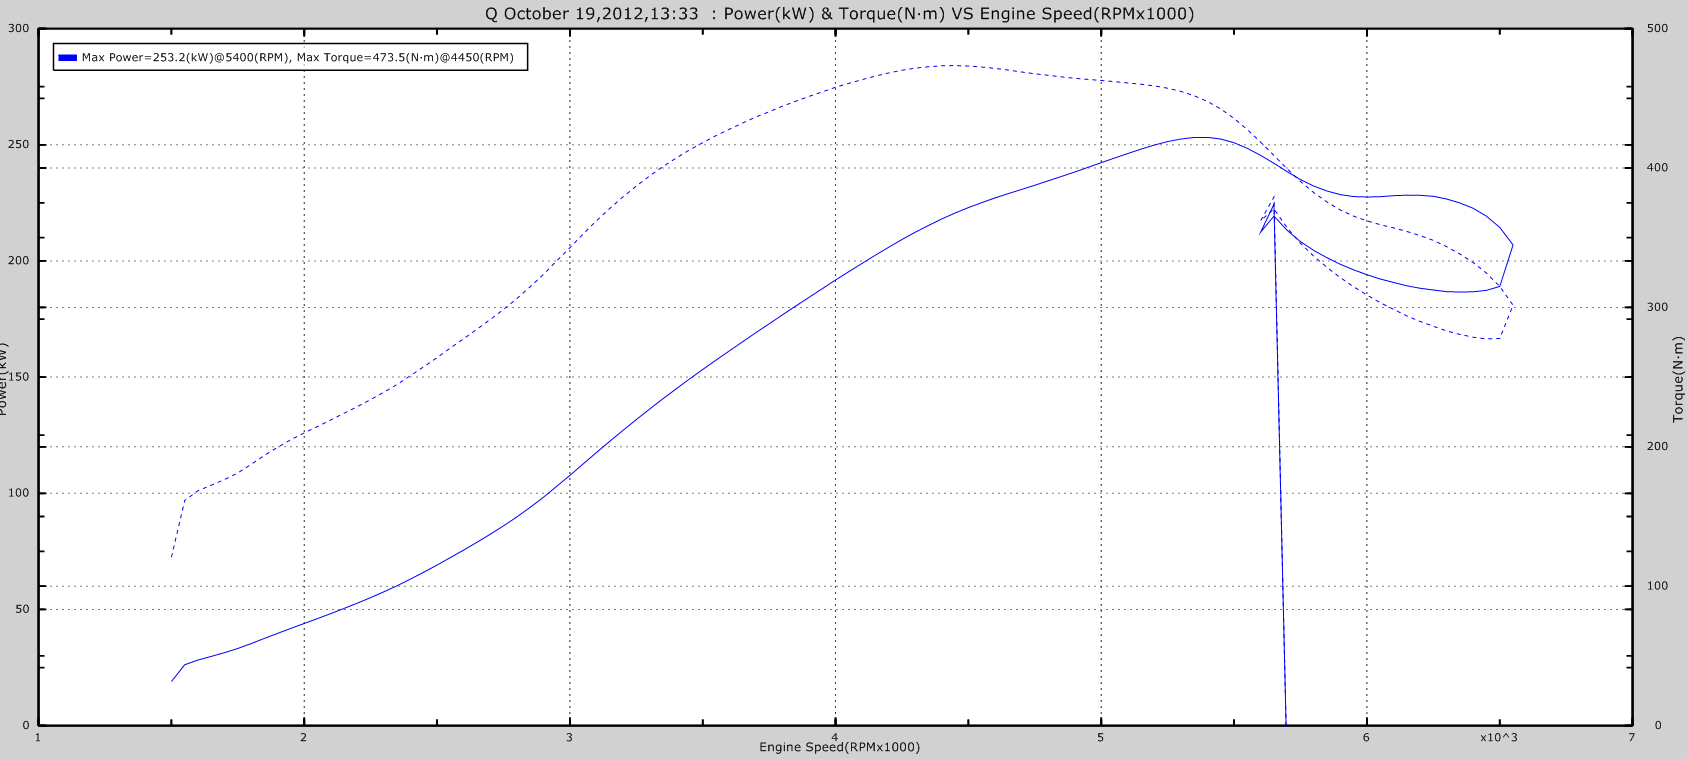Click the 50 tick on the power axis
The image size is (1687, 759).
[22, 609]
